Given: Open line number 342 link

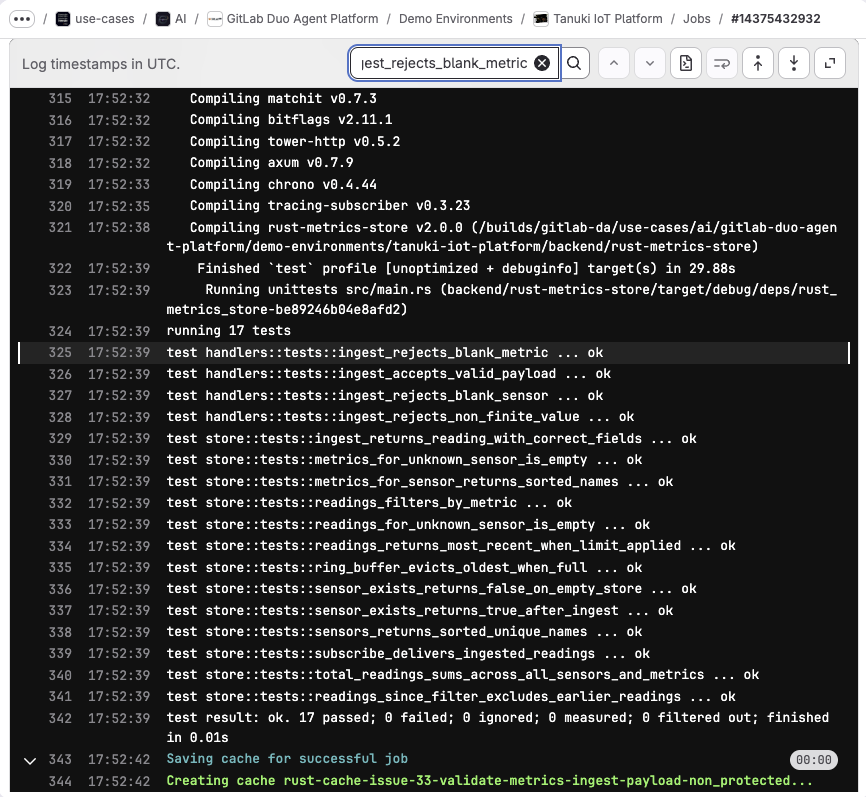Looking at the screenshot, I should (x=60, y=718).
